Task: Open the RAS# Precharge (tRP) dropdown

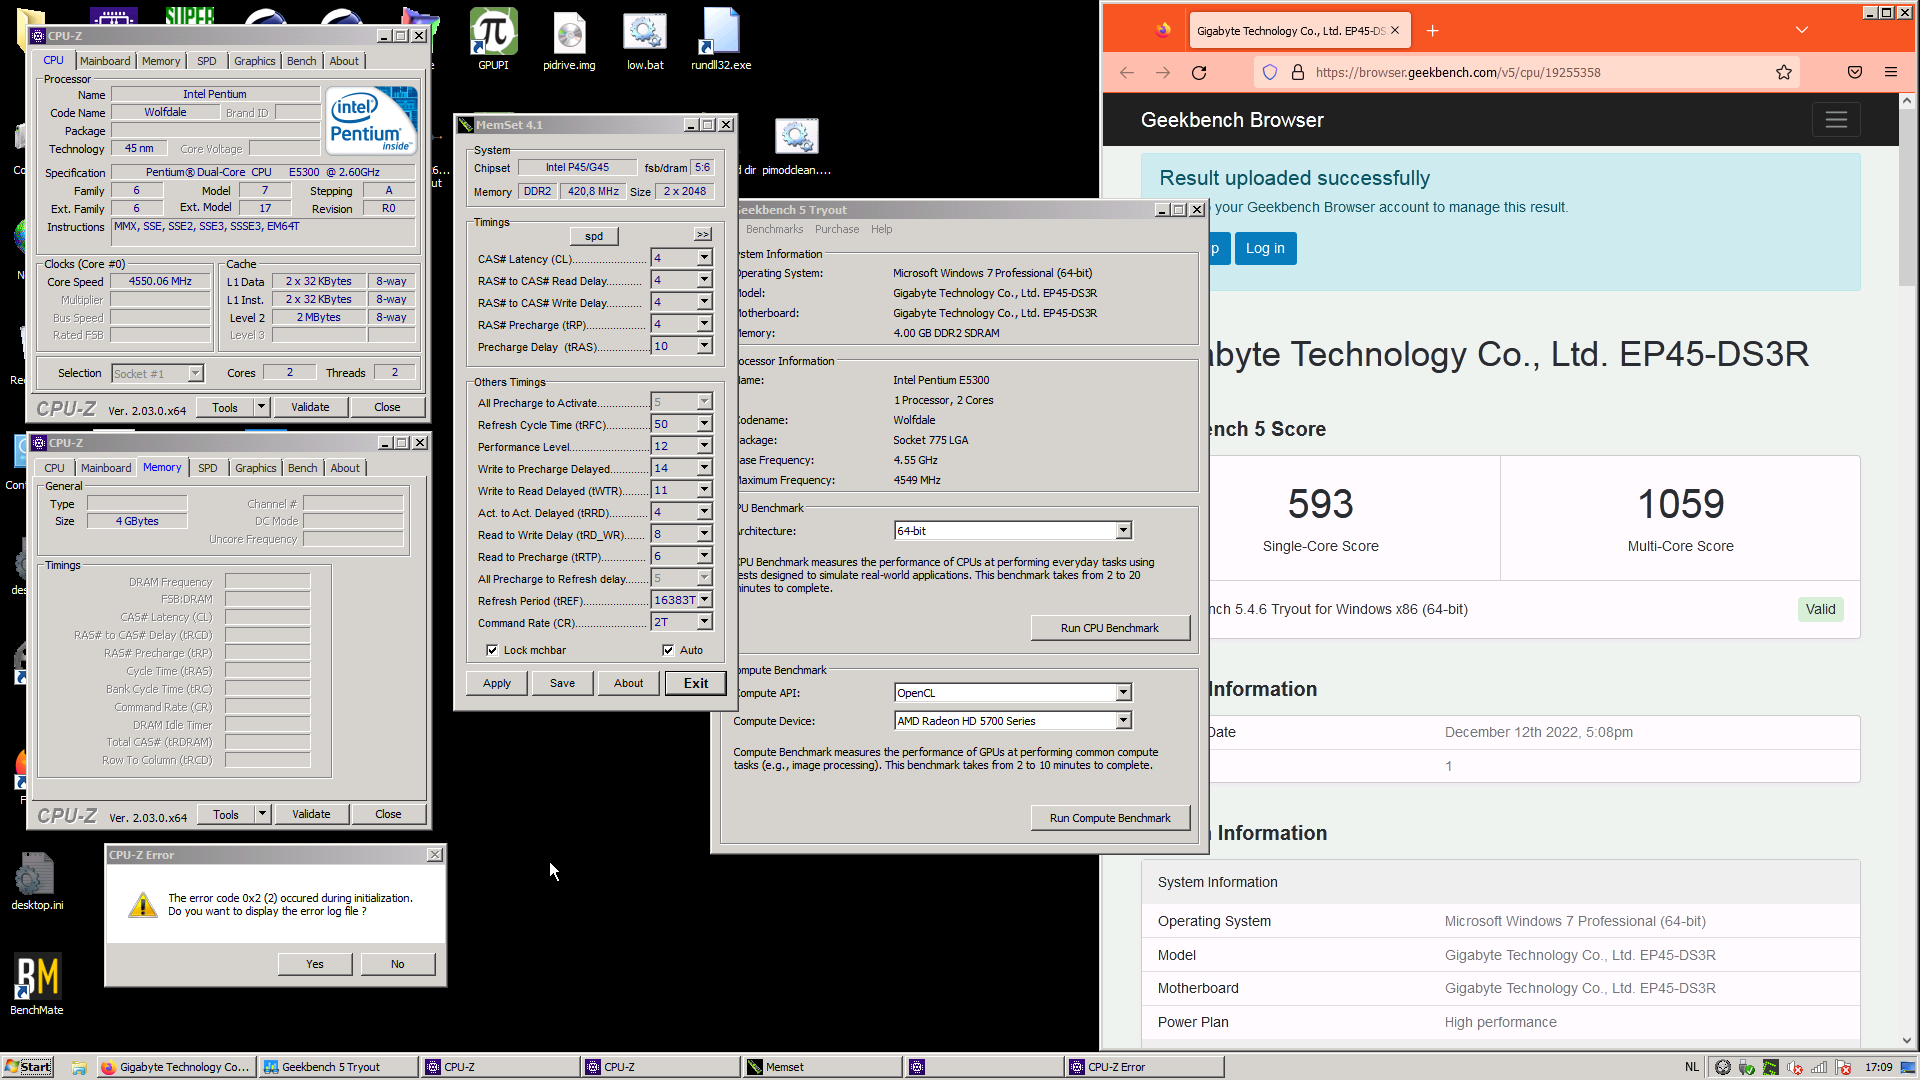Action: pos(704,324)
